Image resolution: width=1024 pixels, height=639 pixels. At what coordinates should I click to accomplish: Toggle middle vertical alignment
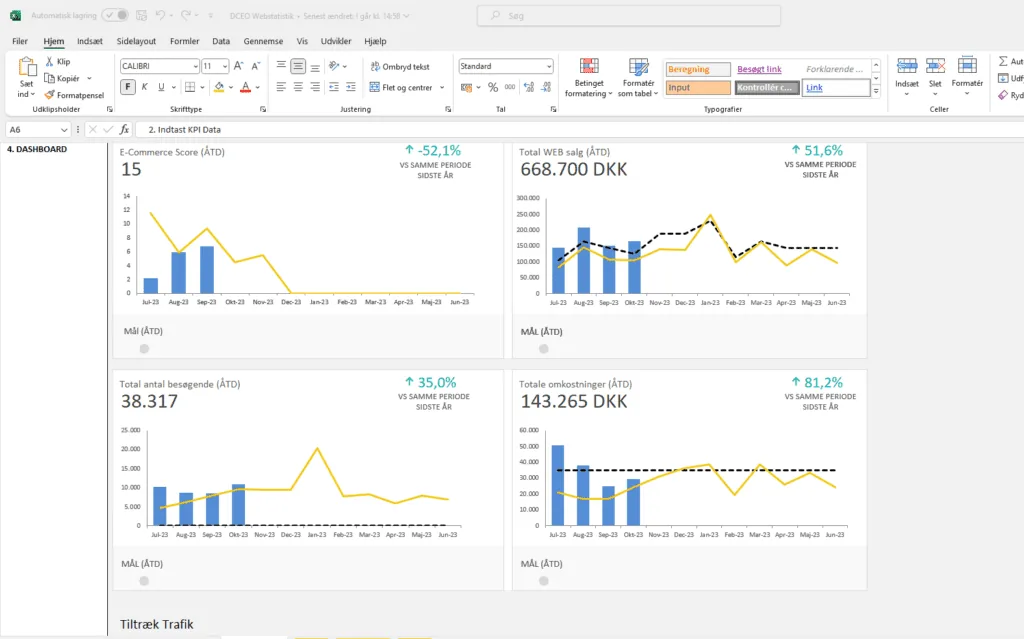click(298, 66)
